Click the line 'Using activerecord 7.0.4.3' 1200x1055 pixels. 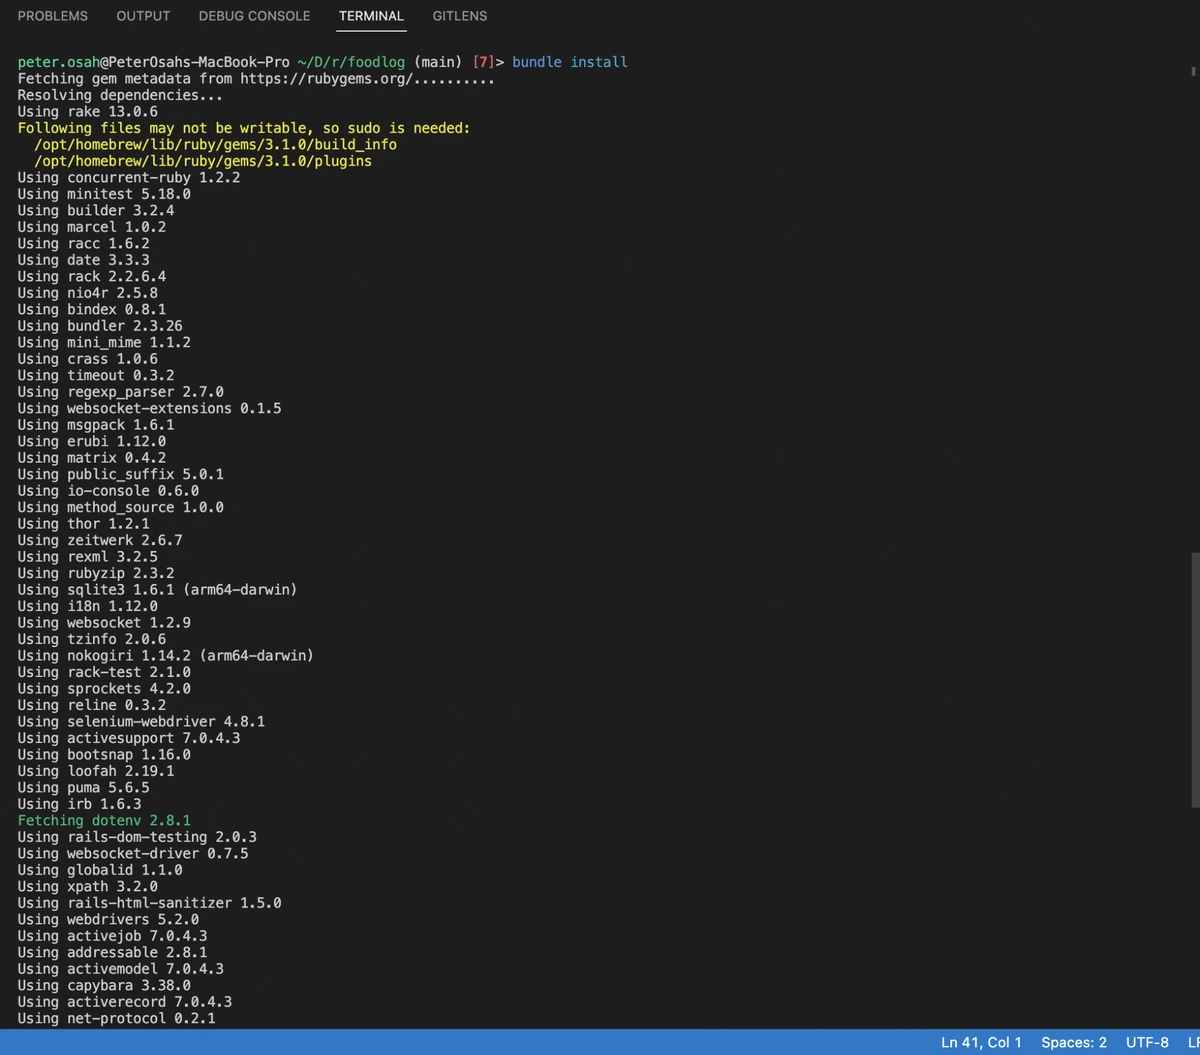click(x=125, y=1002)
